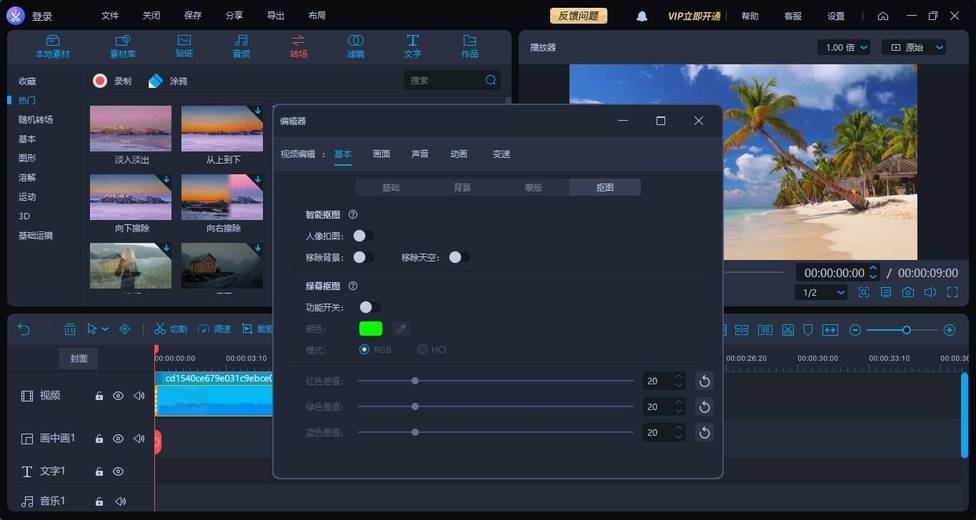Click the trash delete icon in timeline toolbar
This screenshot has height=520, width=976.
pos(70,329)
